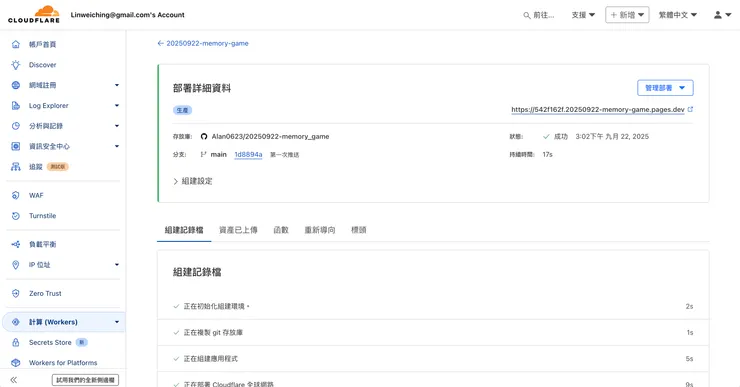The height and width of the screenshot is (387, 740).
Task: Click the Log Explorer icon
Action: pyautogui.click(x=16, y=106)
